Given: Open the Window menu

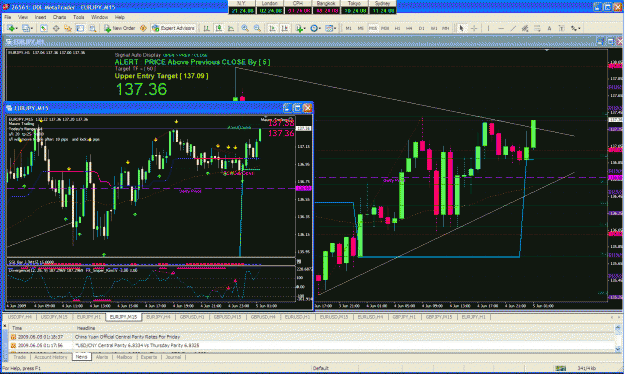Looking at the screenshot, I should click(99, 17).
